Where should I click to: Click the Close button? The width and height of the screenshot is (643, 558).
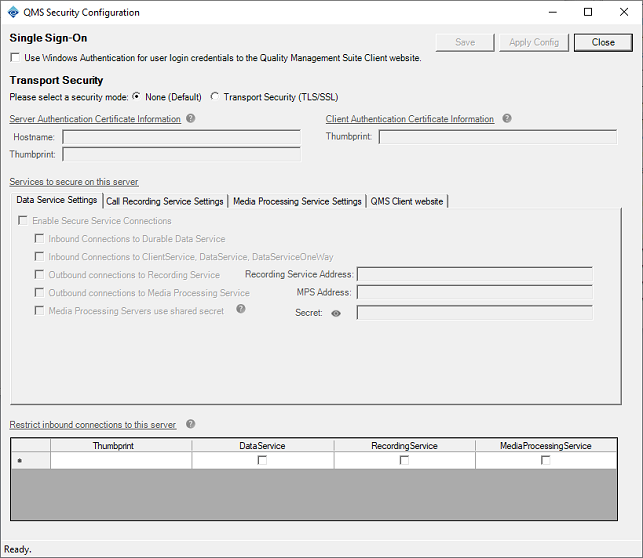click(603, 42)
